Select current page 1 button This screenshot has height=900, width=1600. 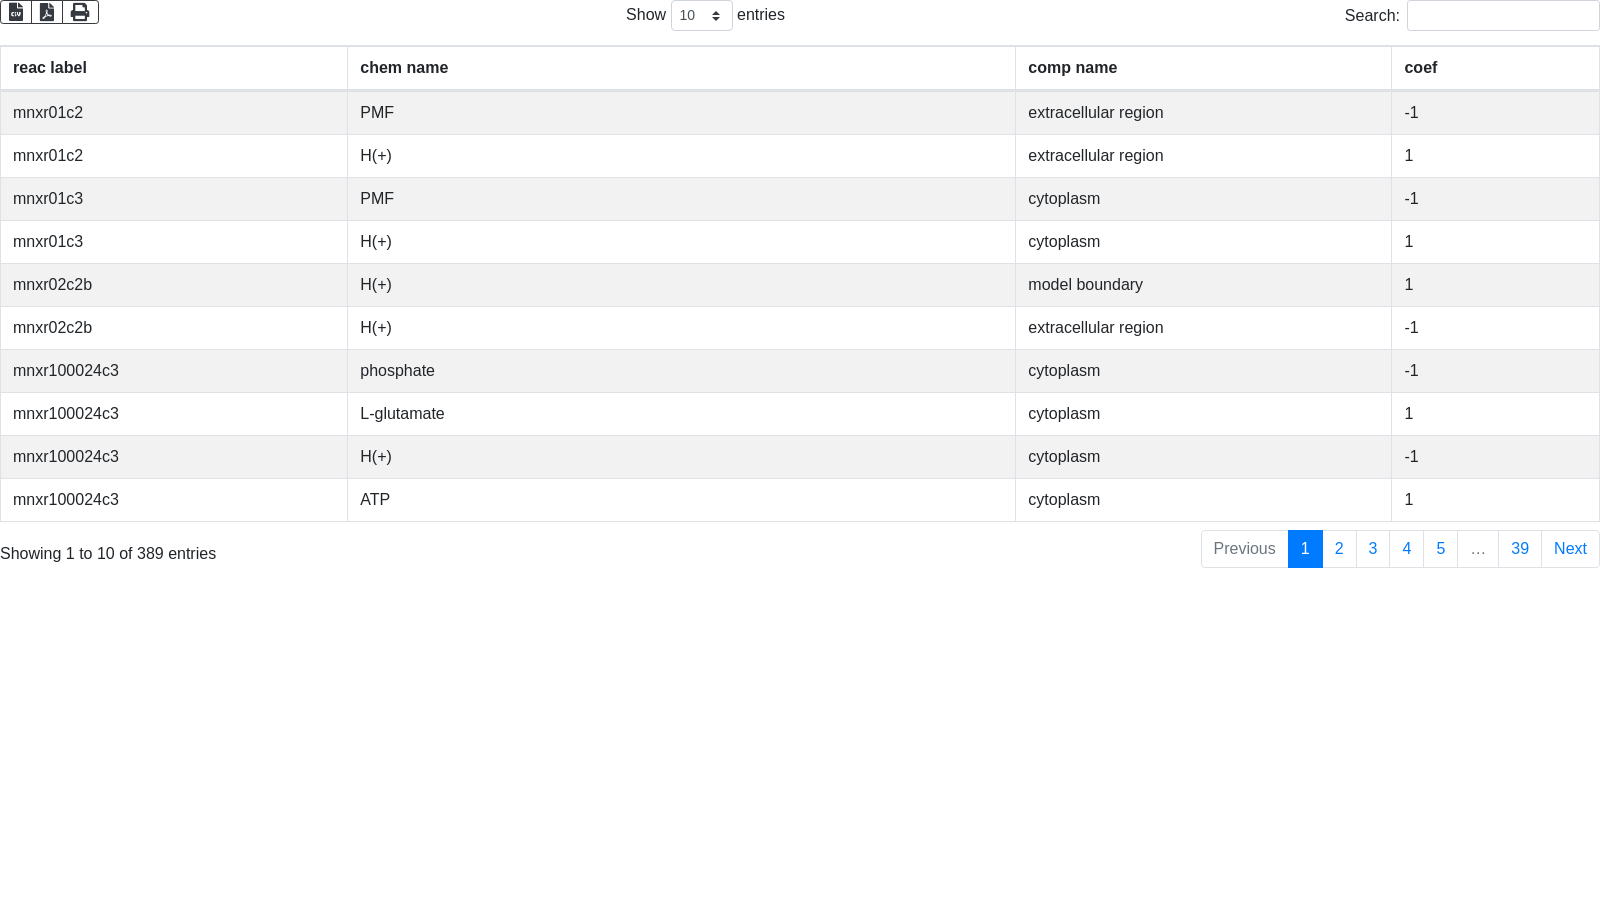(1305, 549)
